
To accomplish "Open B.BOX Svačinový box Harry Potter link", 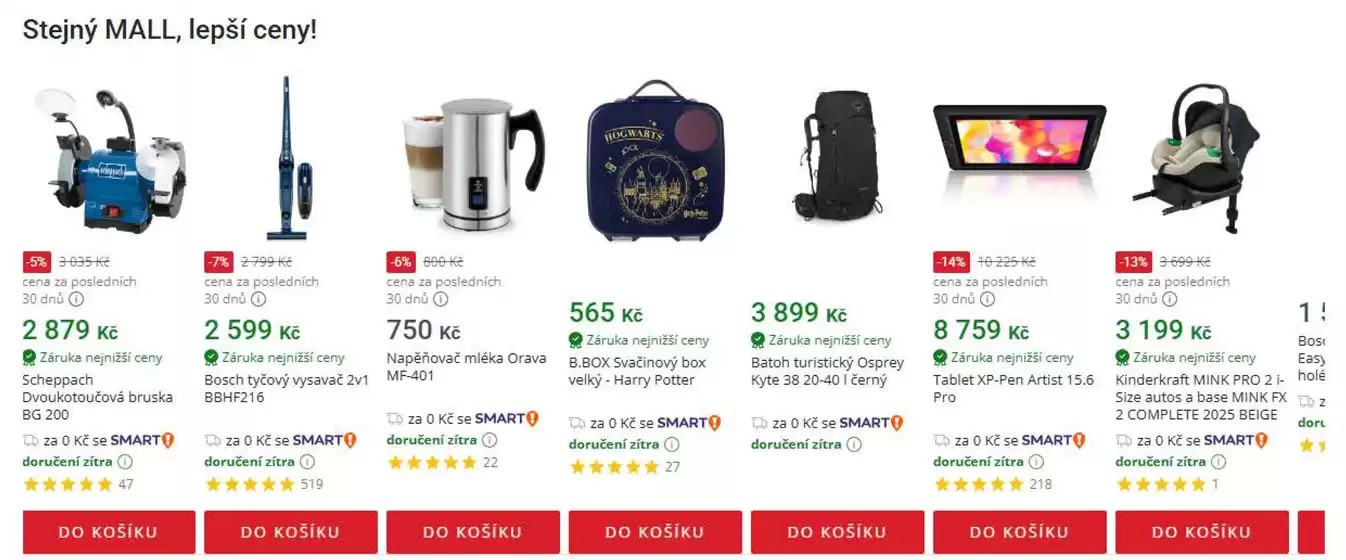I will coord(638,371).
